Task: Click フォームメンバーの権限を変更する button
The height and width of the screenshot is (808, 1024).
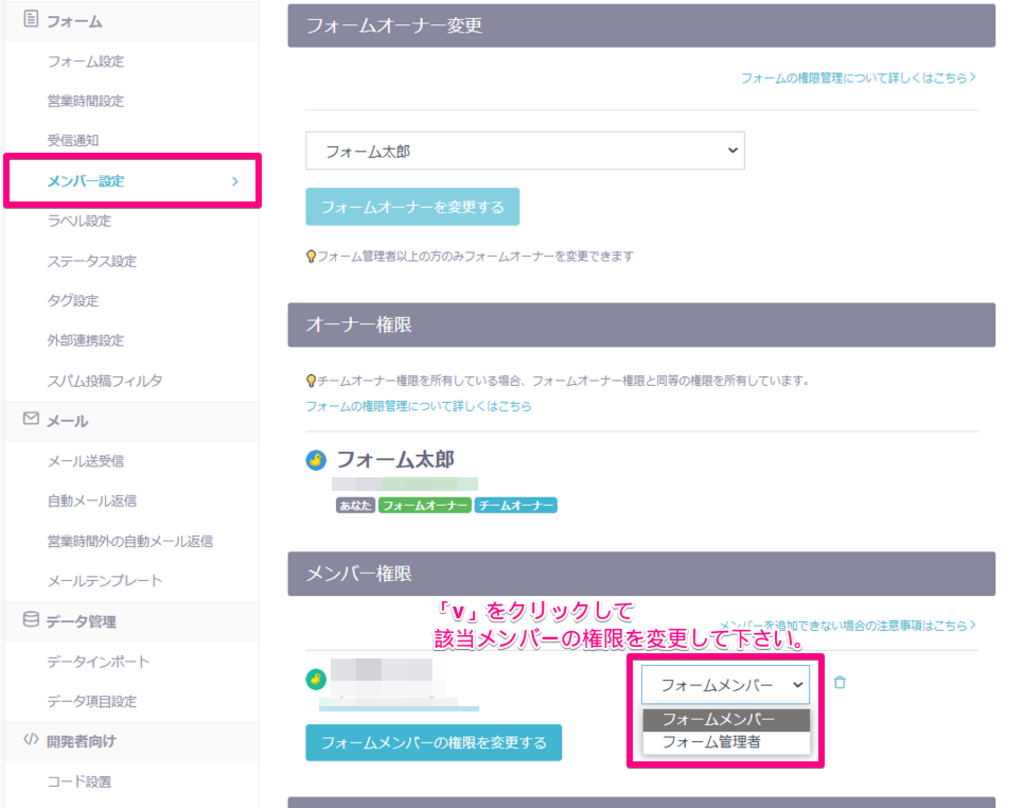Action: 433,743
